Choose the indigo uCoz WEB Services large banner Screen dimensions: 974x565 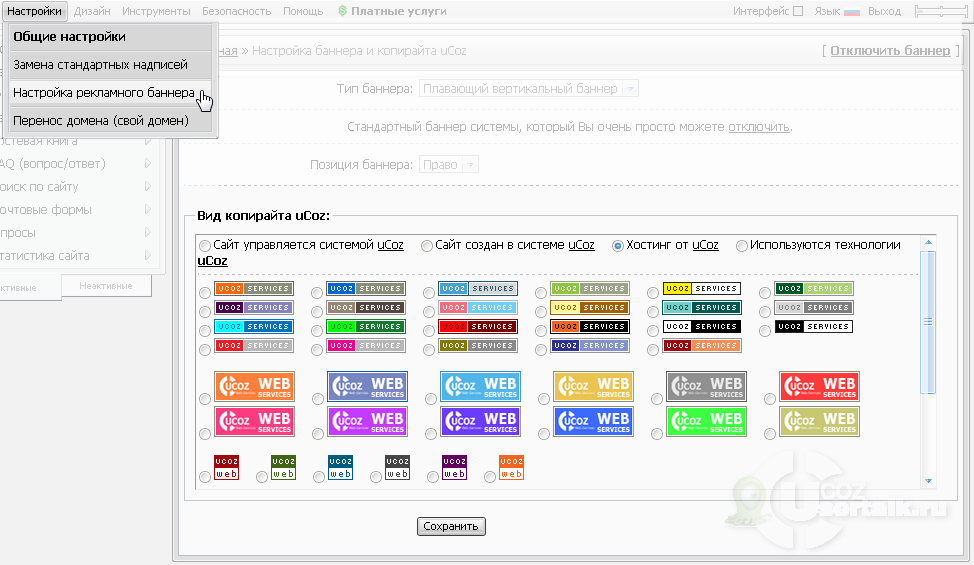pos(480,421)
